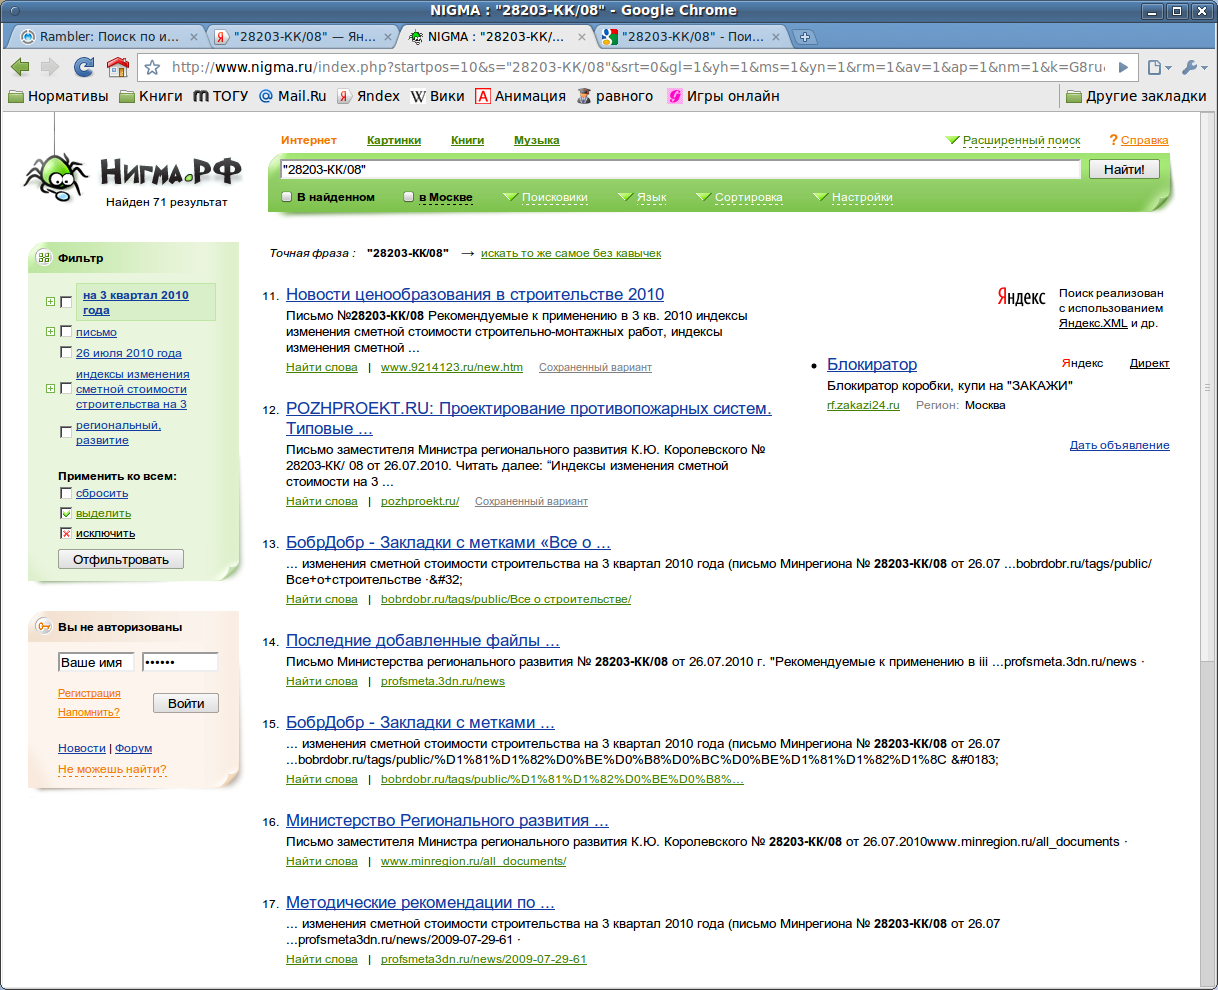1218x990 pixels.
Task: Open the page menu icon
Action: tap(1158, 67)
